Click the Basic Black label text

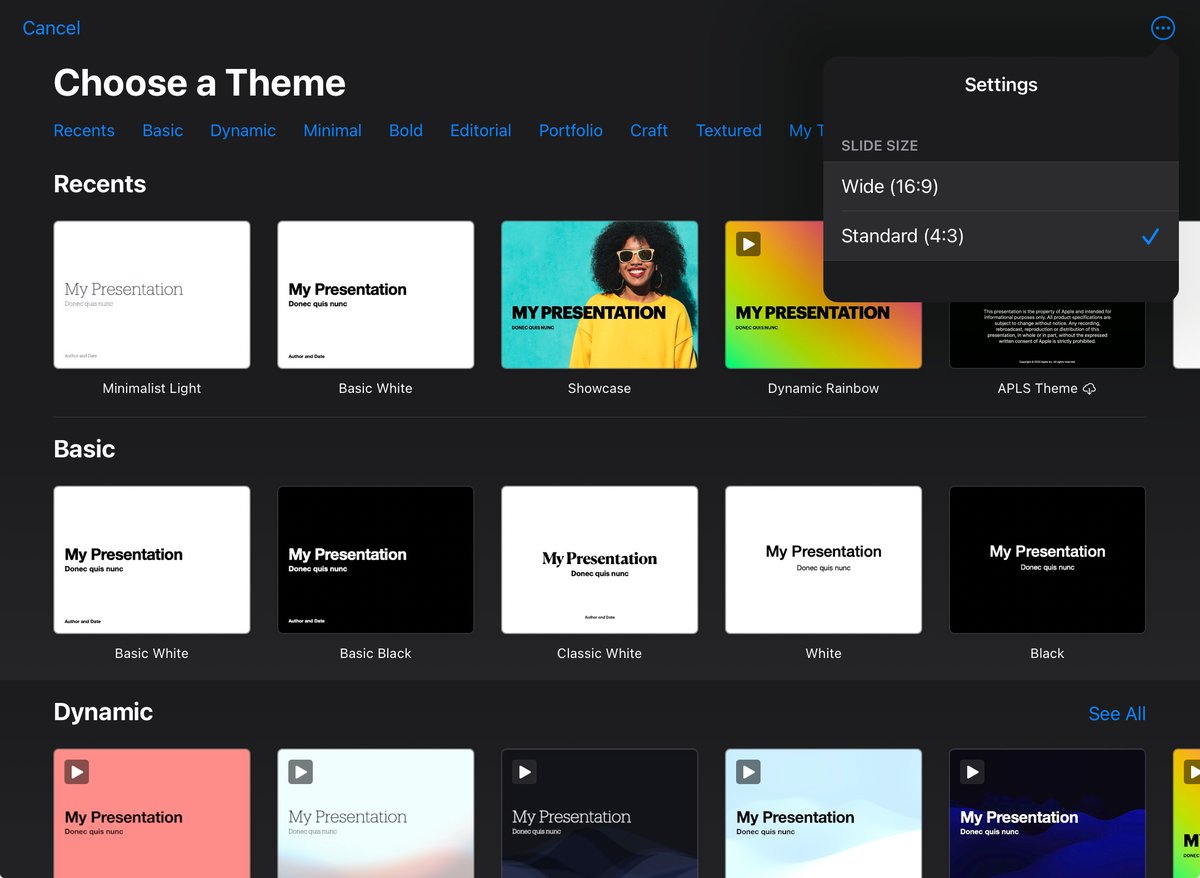(x=375, y=654)
